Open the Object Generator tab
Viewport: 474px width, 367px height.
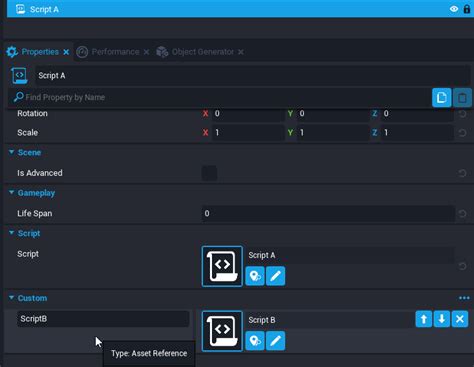[x=203, y=52]
